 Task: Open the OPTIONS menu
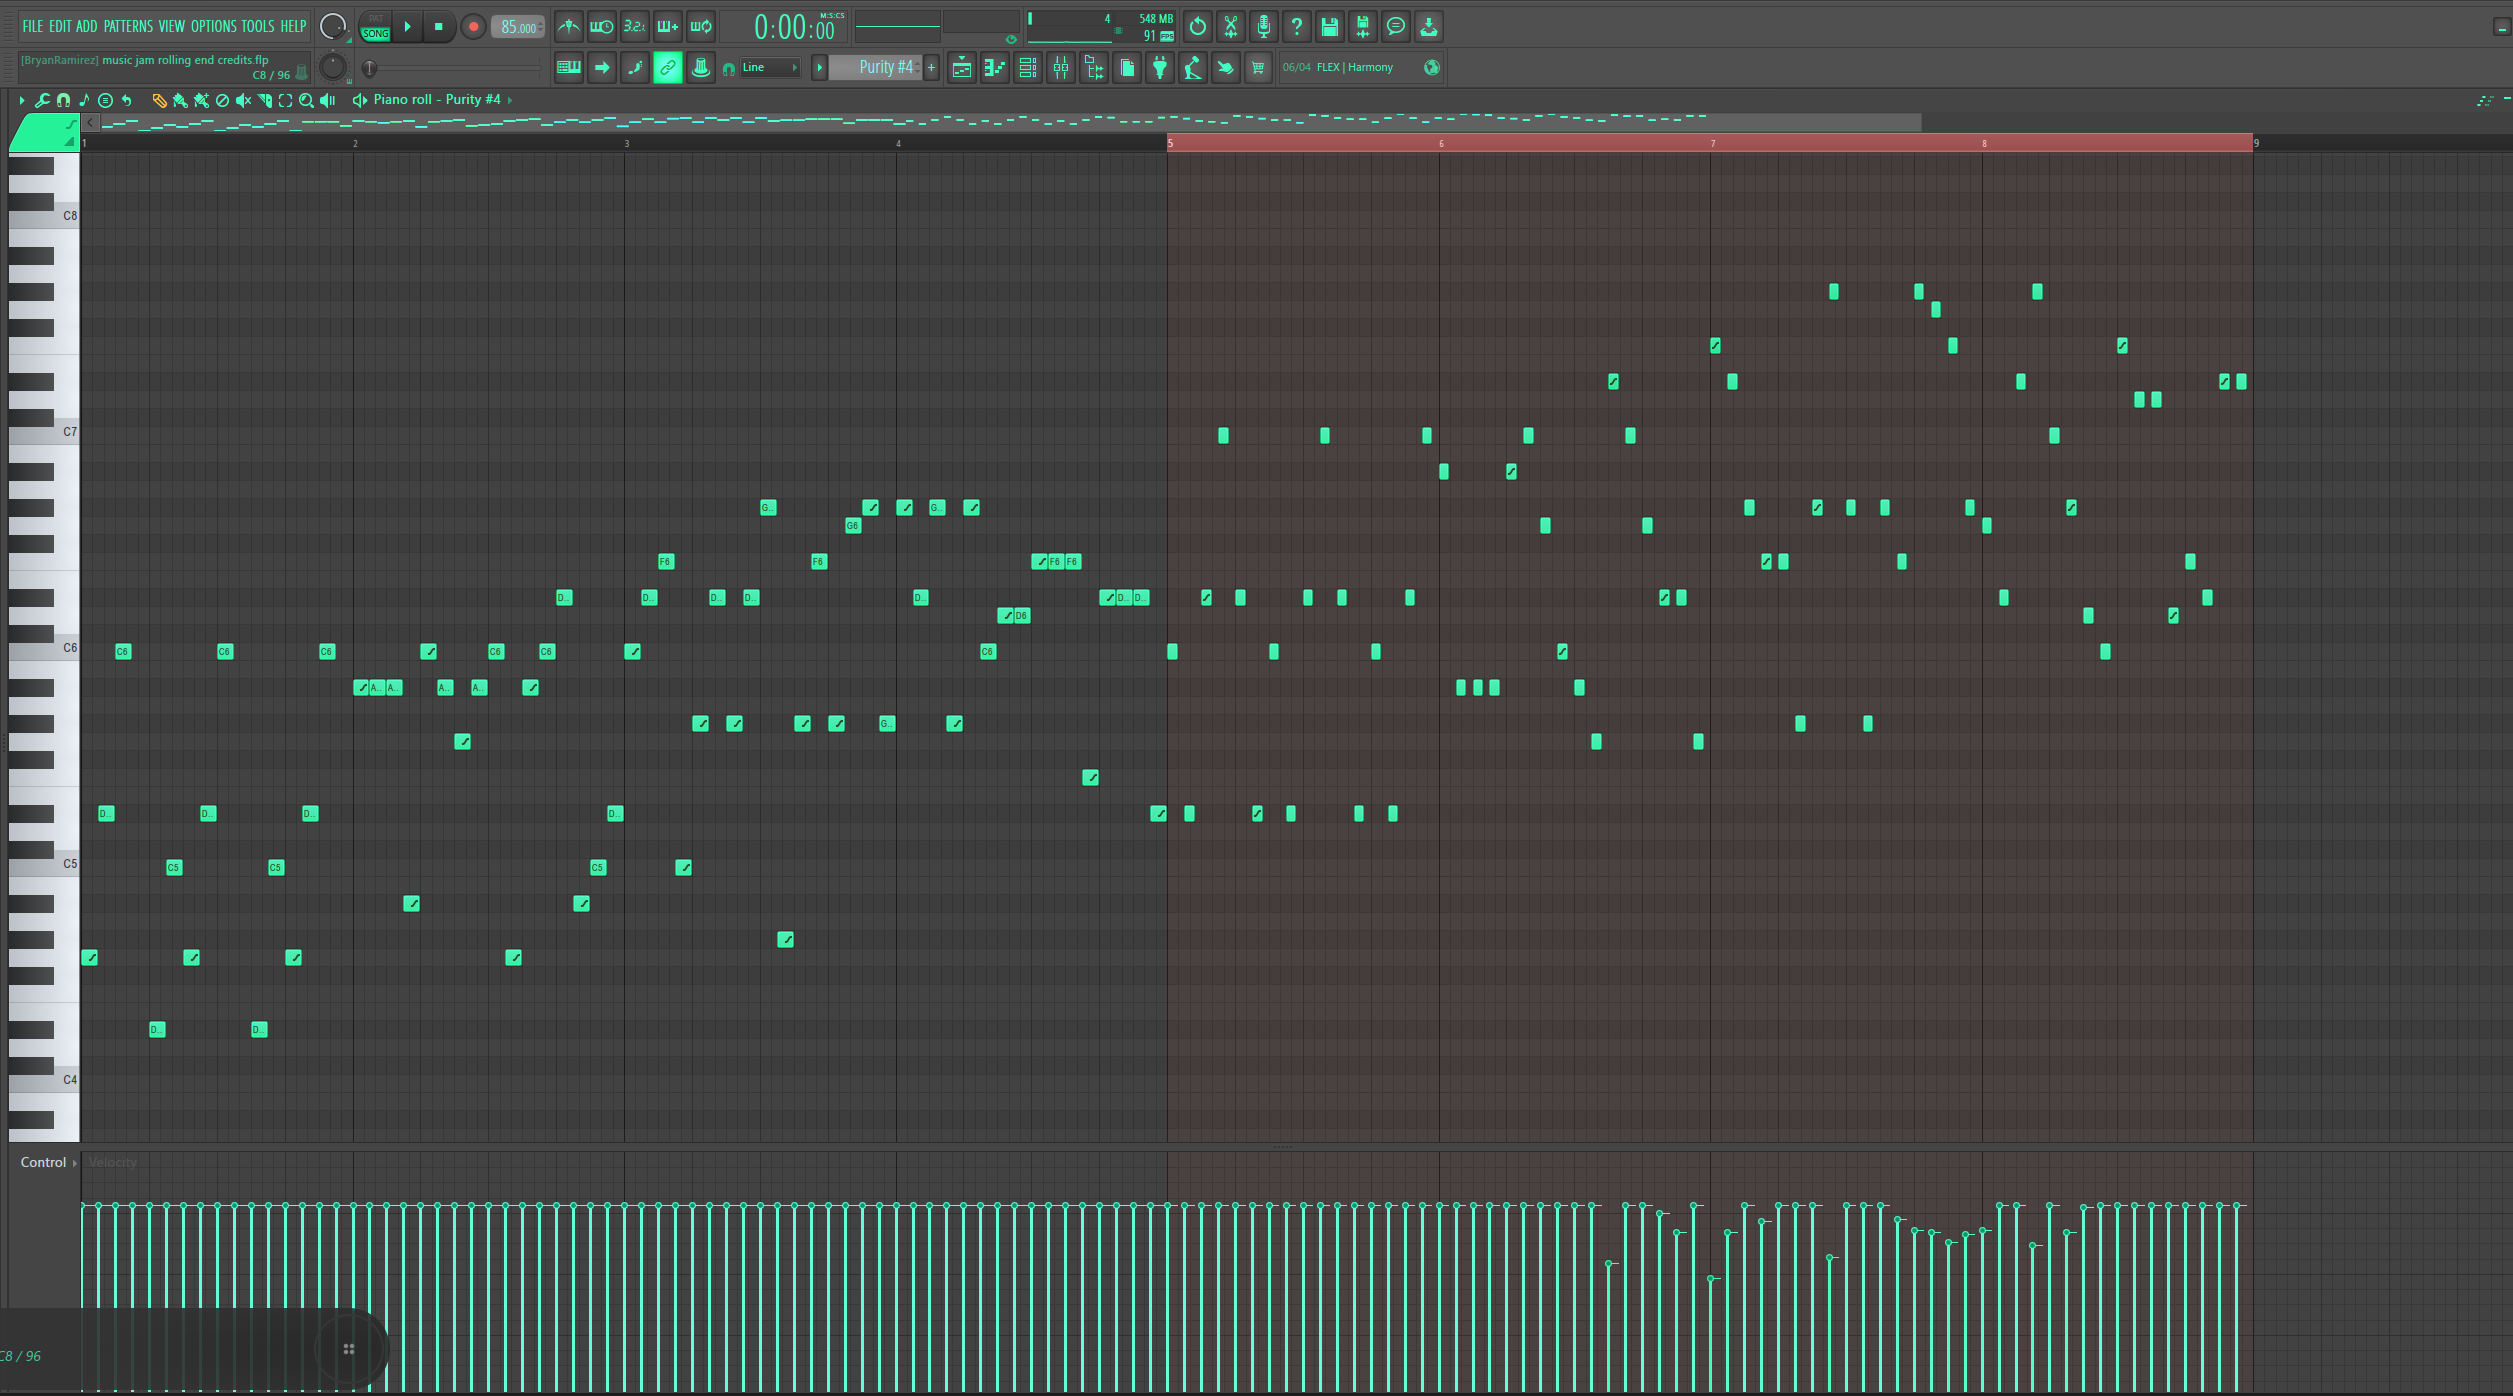pyautogui.click(x=214, y=26)
